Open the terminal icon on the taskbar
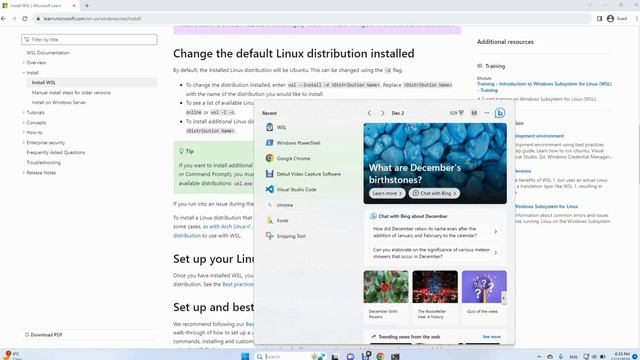 click(x=395, y=356)
